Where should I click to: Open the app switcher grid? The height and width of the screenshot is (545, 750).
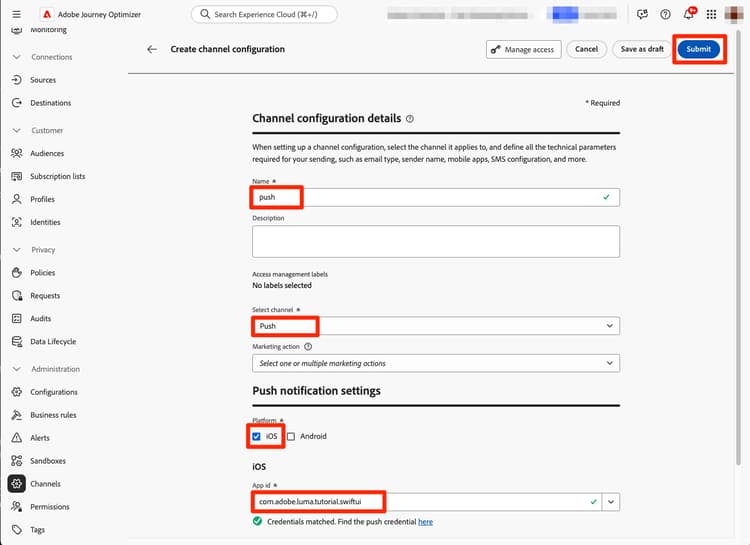[x=711, y=14]
